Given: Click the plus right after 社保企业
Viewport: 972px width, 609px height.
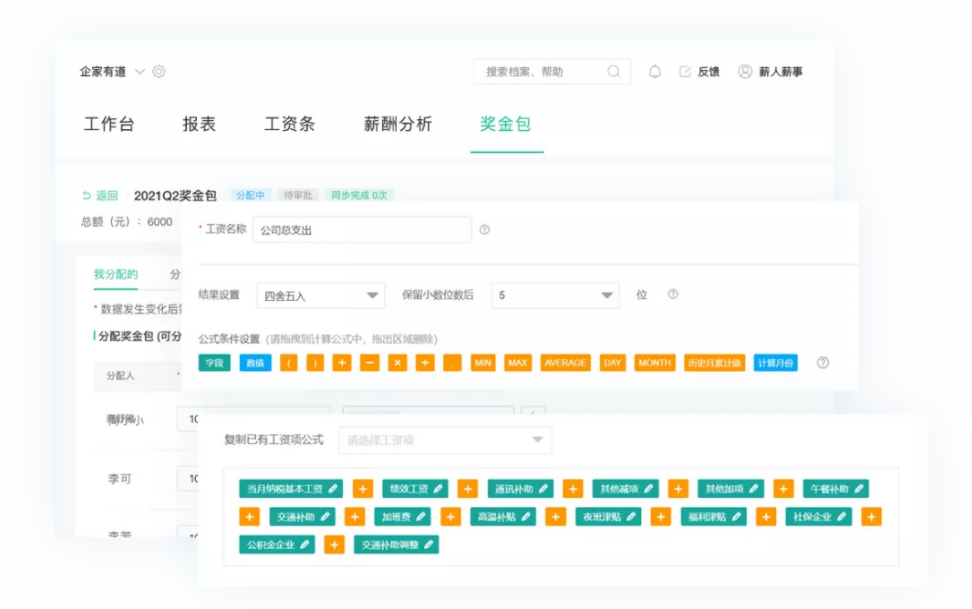Looking at the screenshot, I should 871,517.
